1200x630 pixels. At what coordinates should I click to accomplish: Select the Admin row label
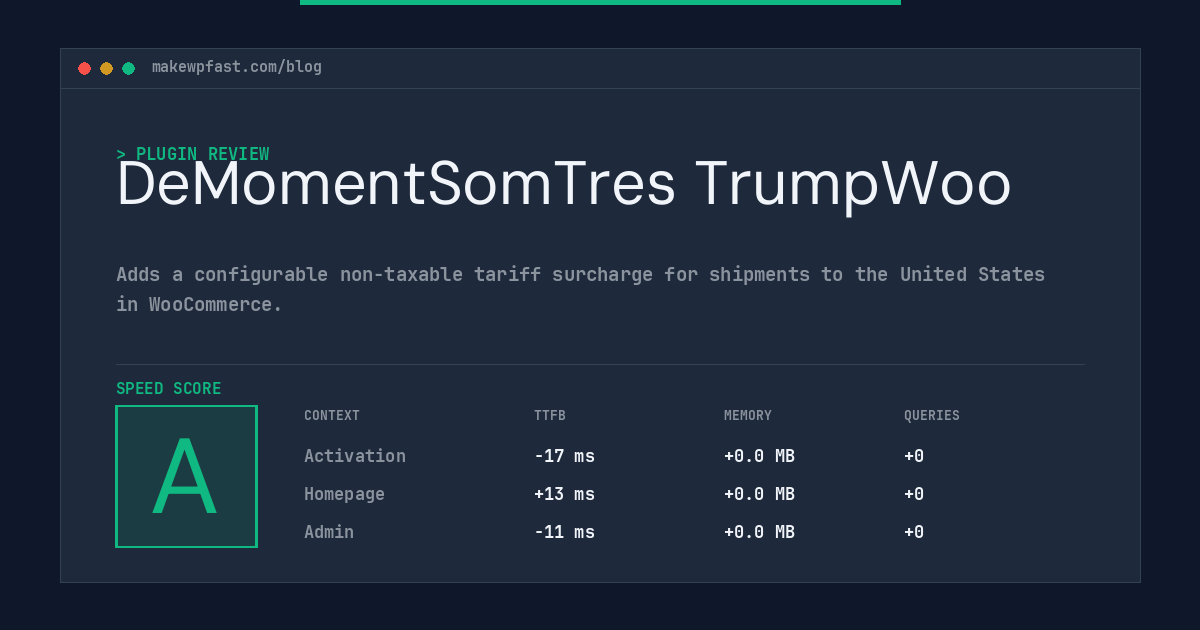[329, 532]
